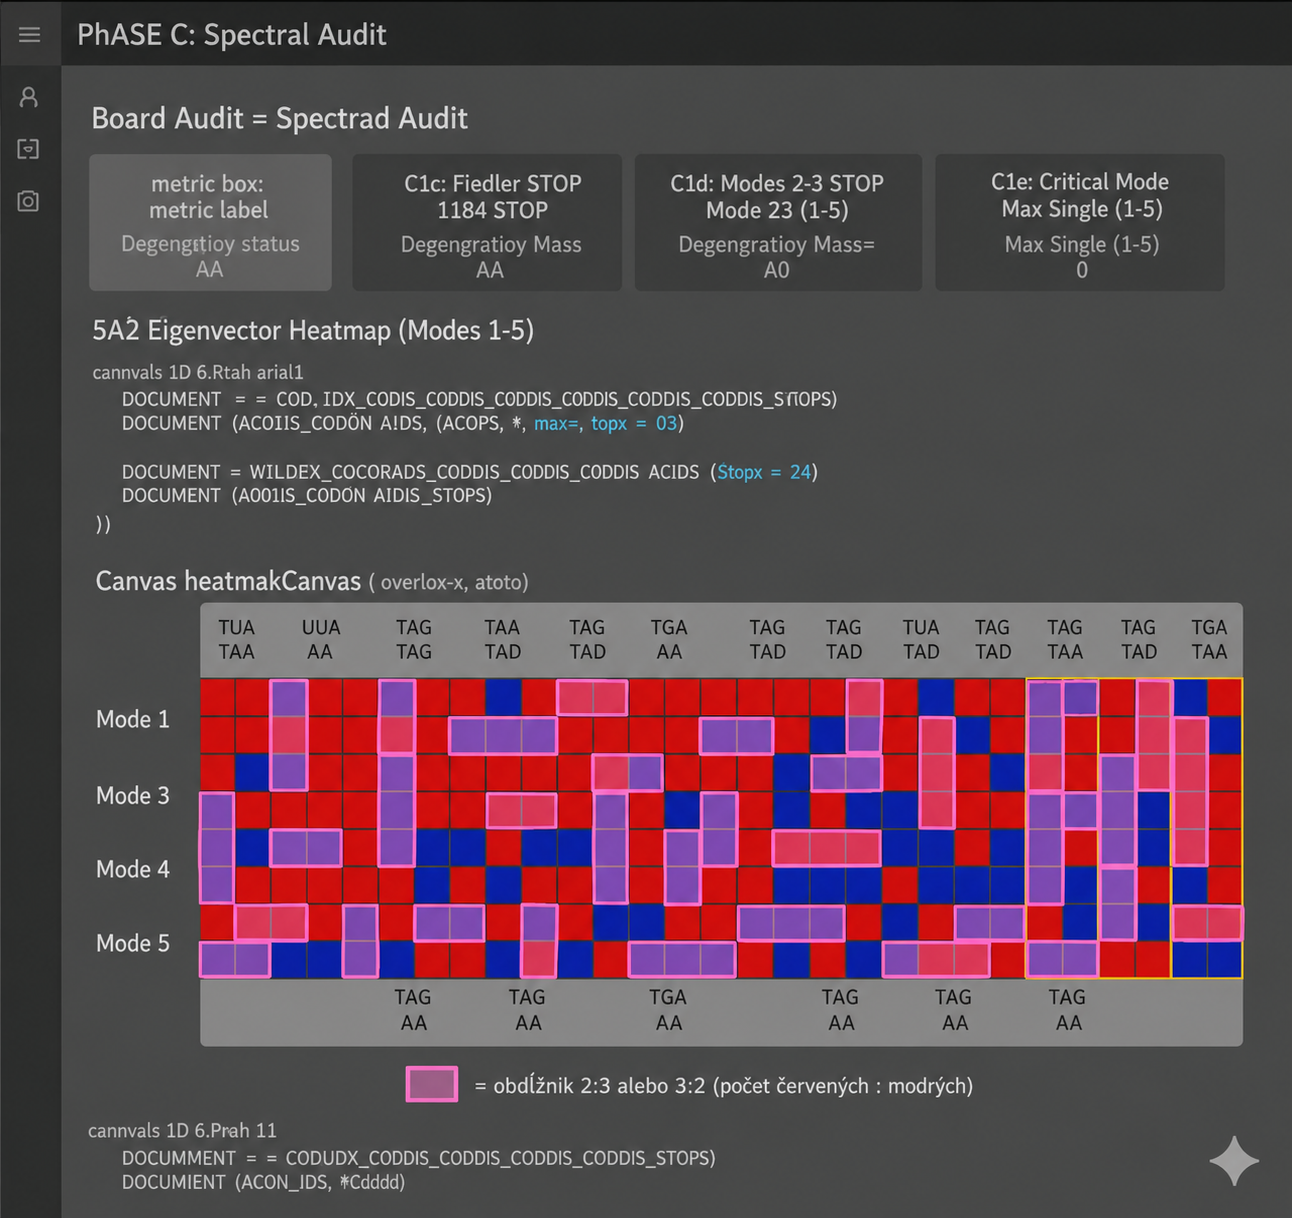Click the Mode 3 row label
The width and height of the screenshot is (1292, 1218).
click(x=133, y=795)
